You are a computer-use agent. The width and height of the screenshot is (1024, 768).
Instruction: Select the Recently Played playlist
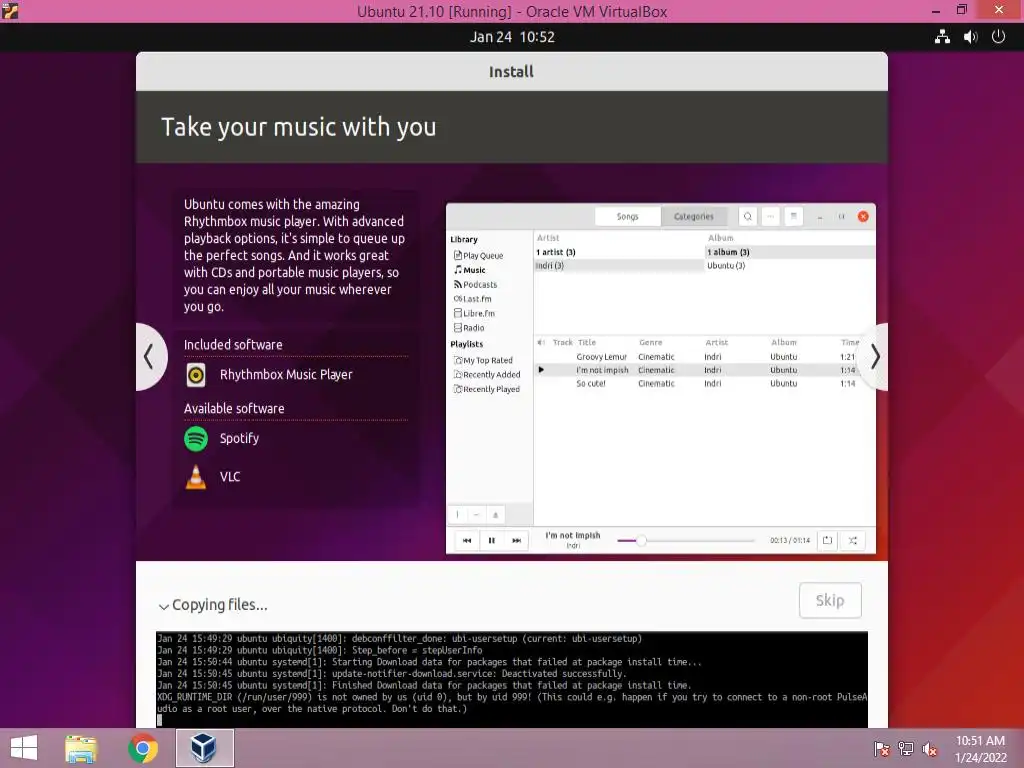click(487, 389)
